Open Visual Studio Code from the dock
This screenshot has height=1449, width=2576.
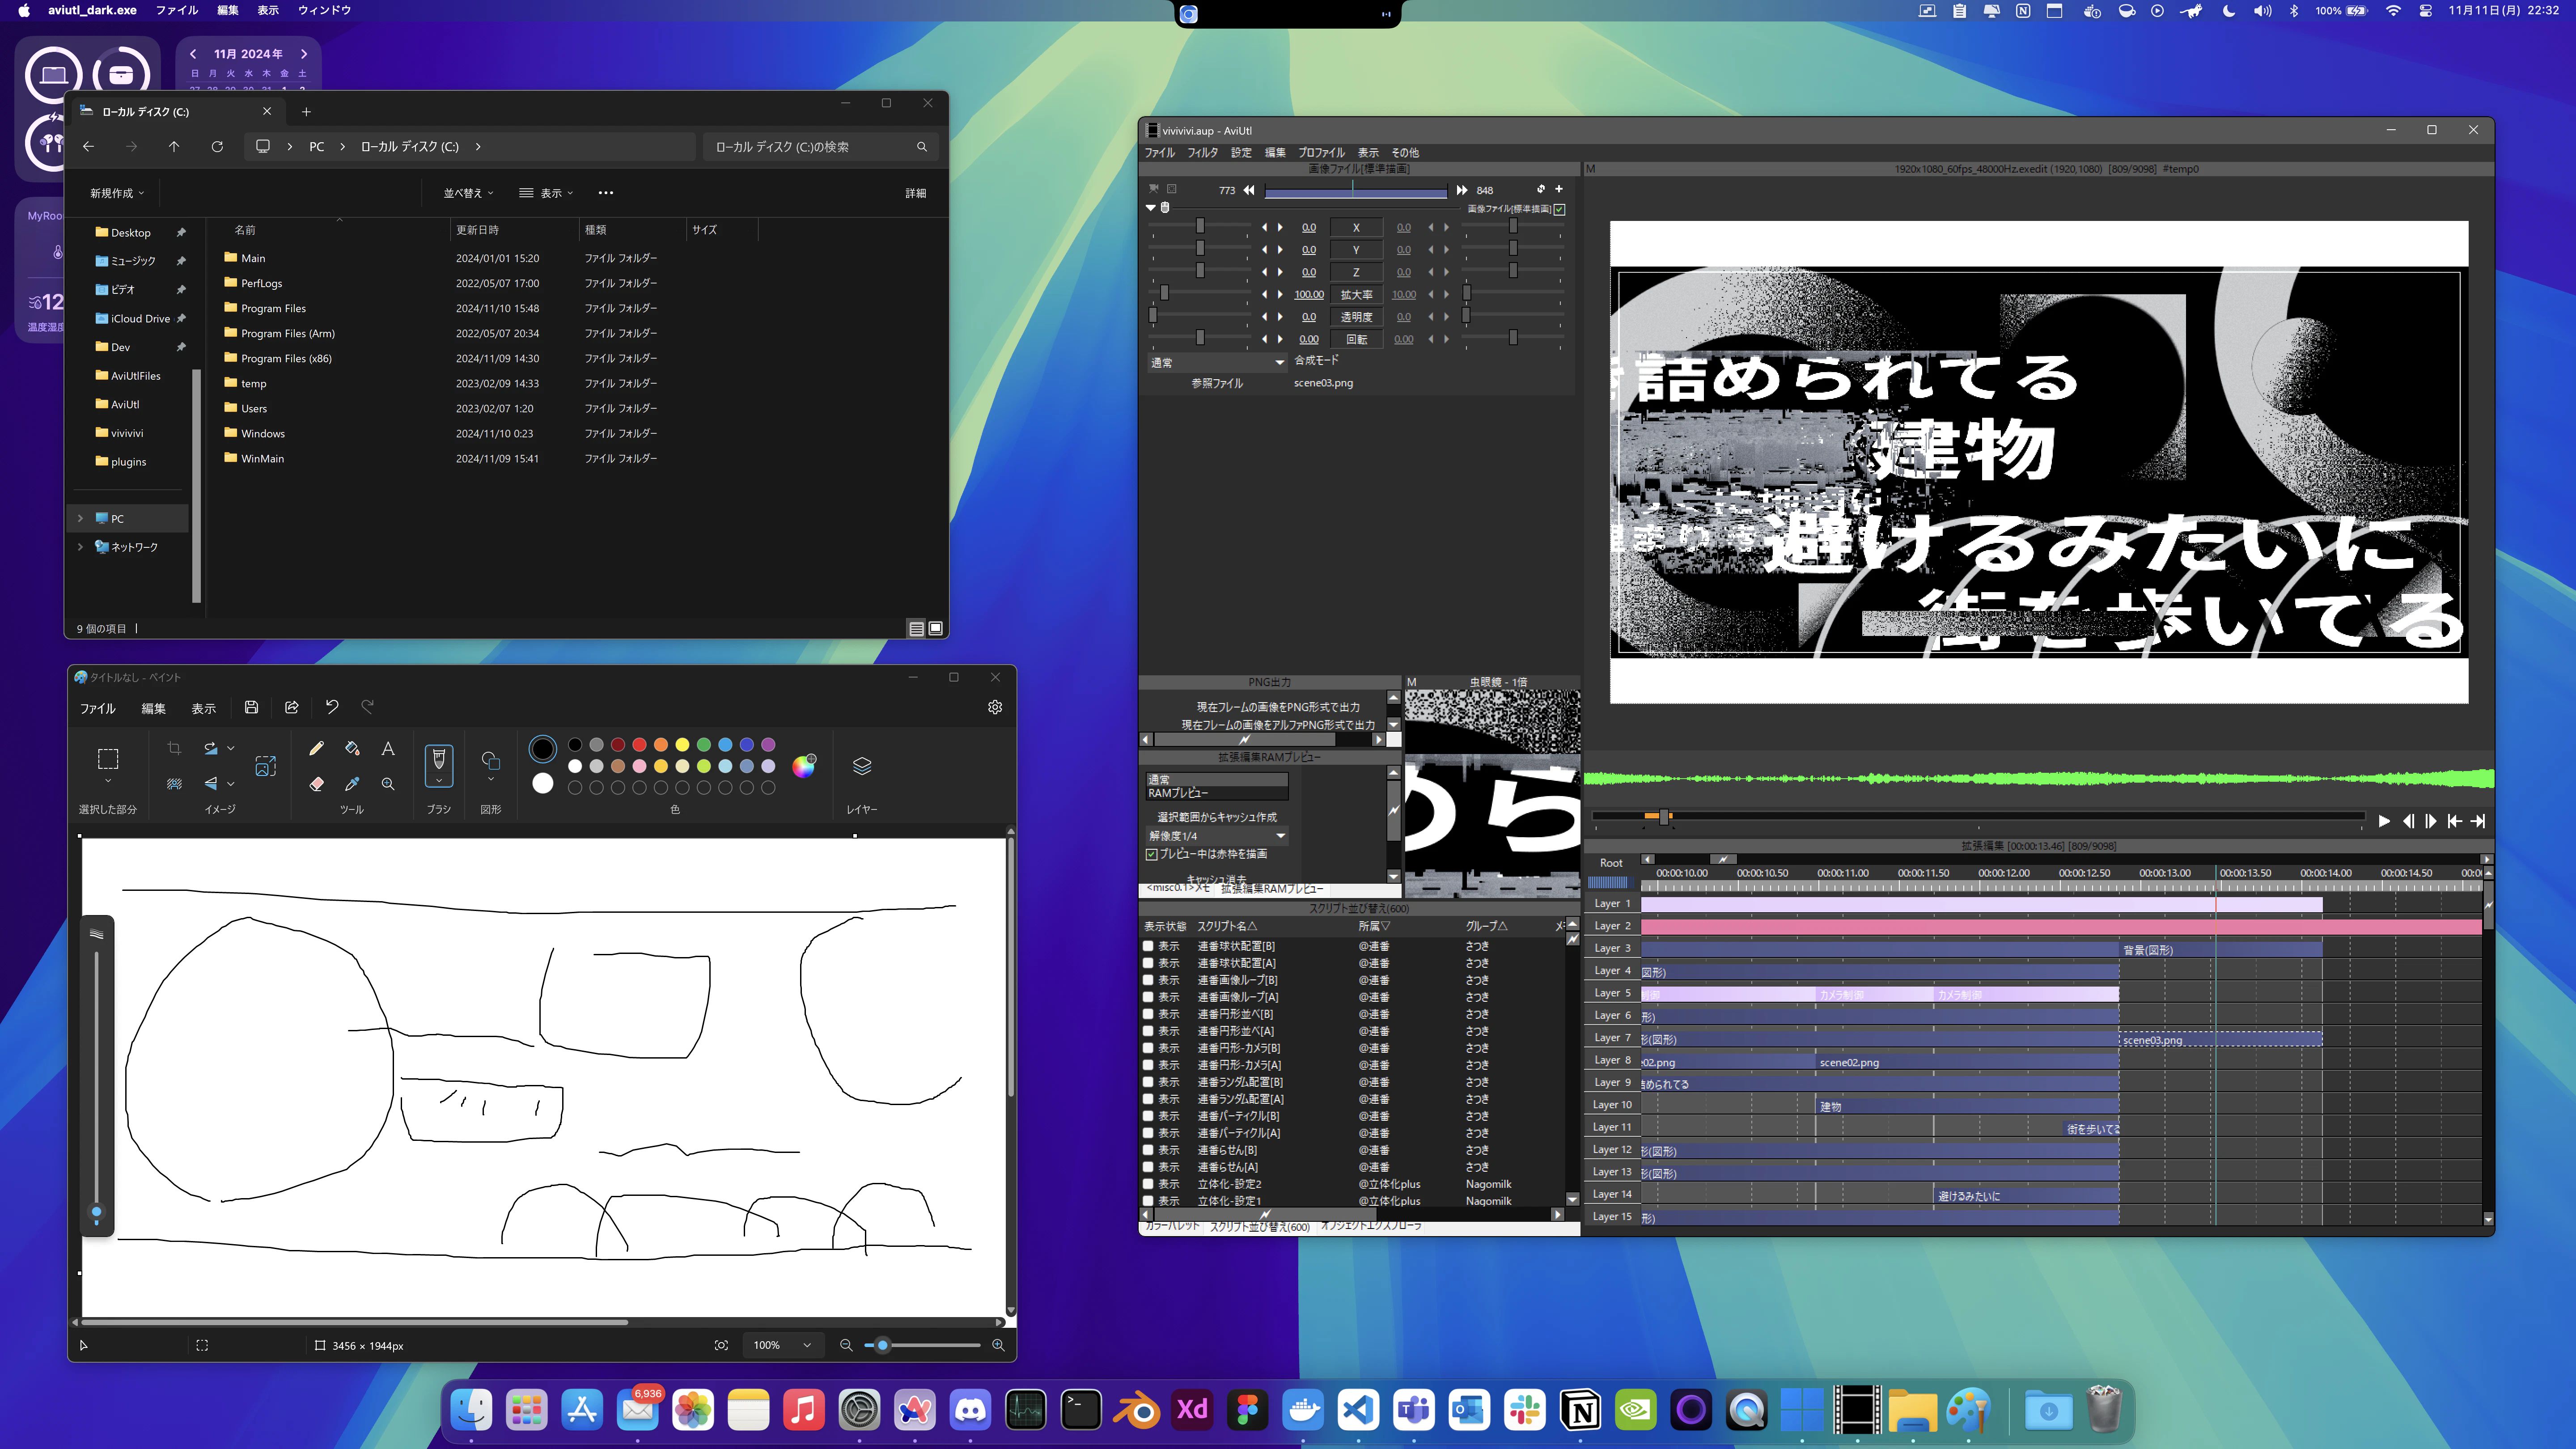1358,1410
